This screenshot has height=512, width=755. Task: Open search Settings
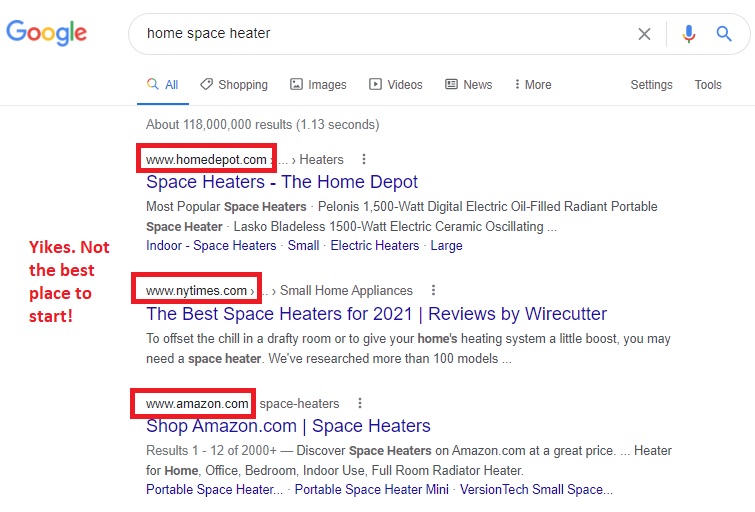point(651,85)
